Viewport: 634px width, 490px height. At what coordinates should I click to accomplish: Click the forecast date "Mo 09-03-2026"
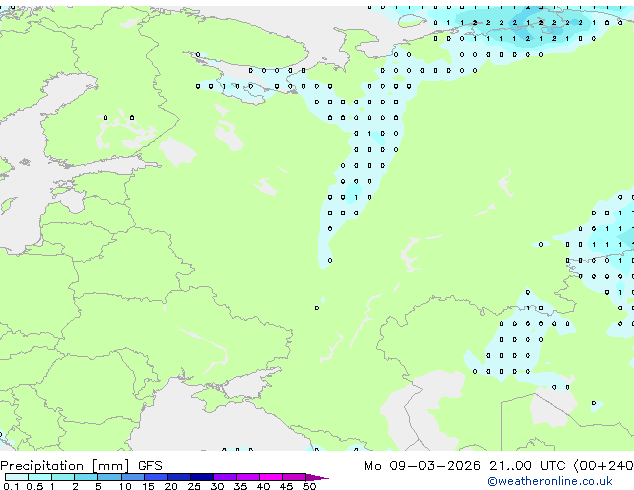tap(422, 466)
